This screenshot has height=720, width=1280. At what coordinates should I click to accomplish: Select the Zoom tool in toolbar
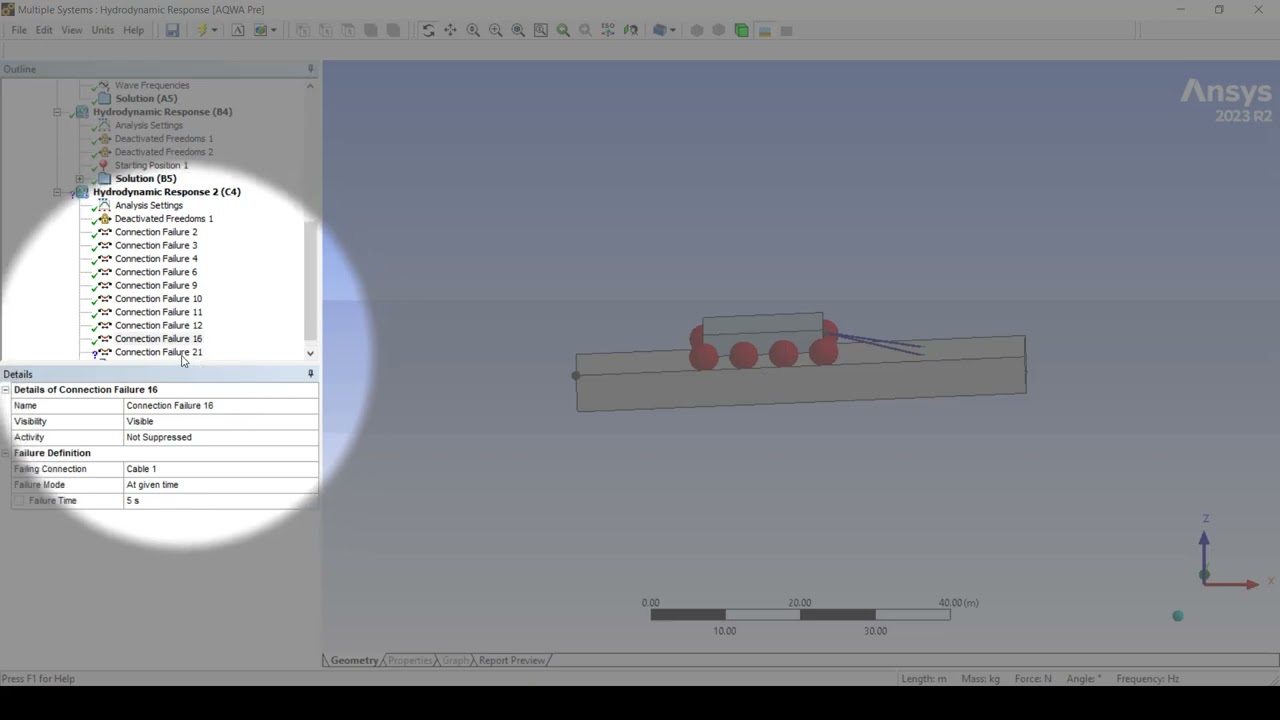pyautogui.click(x=473, y=30)
